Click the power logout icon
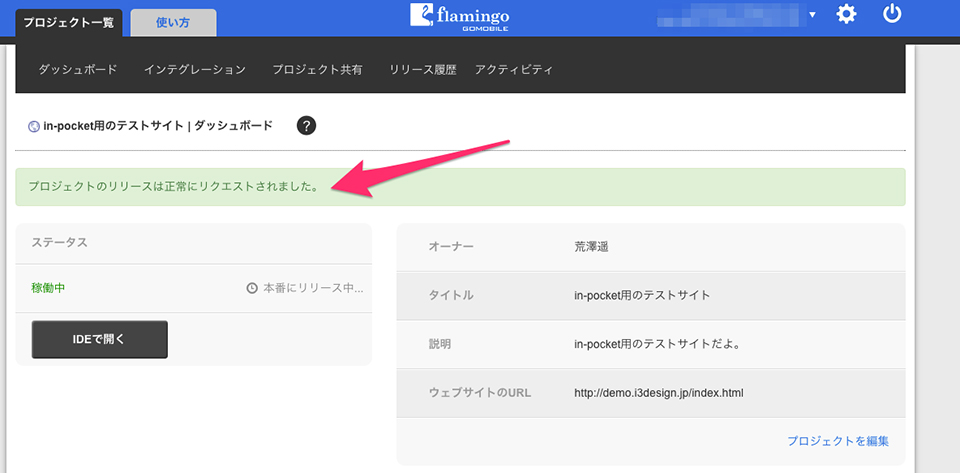Screen dimensions: 960x473 (892, 13)
